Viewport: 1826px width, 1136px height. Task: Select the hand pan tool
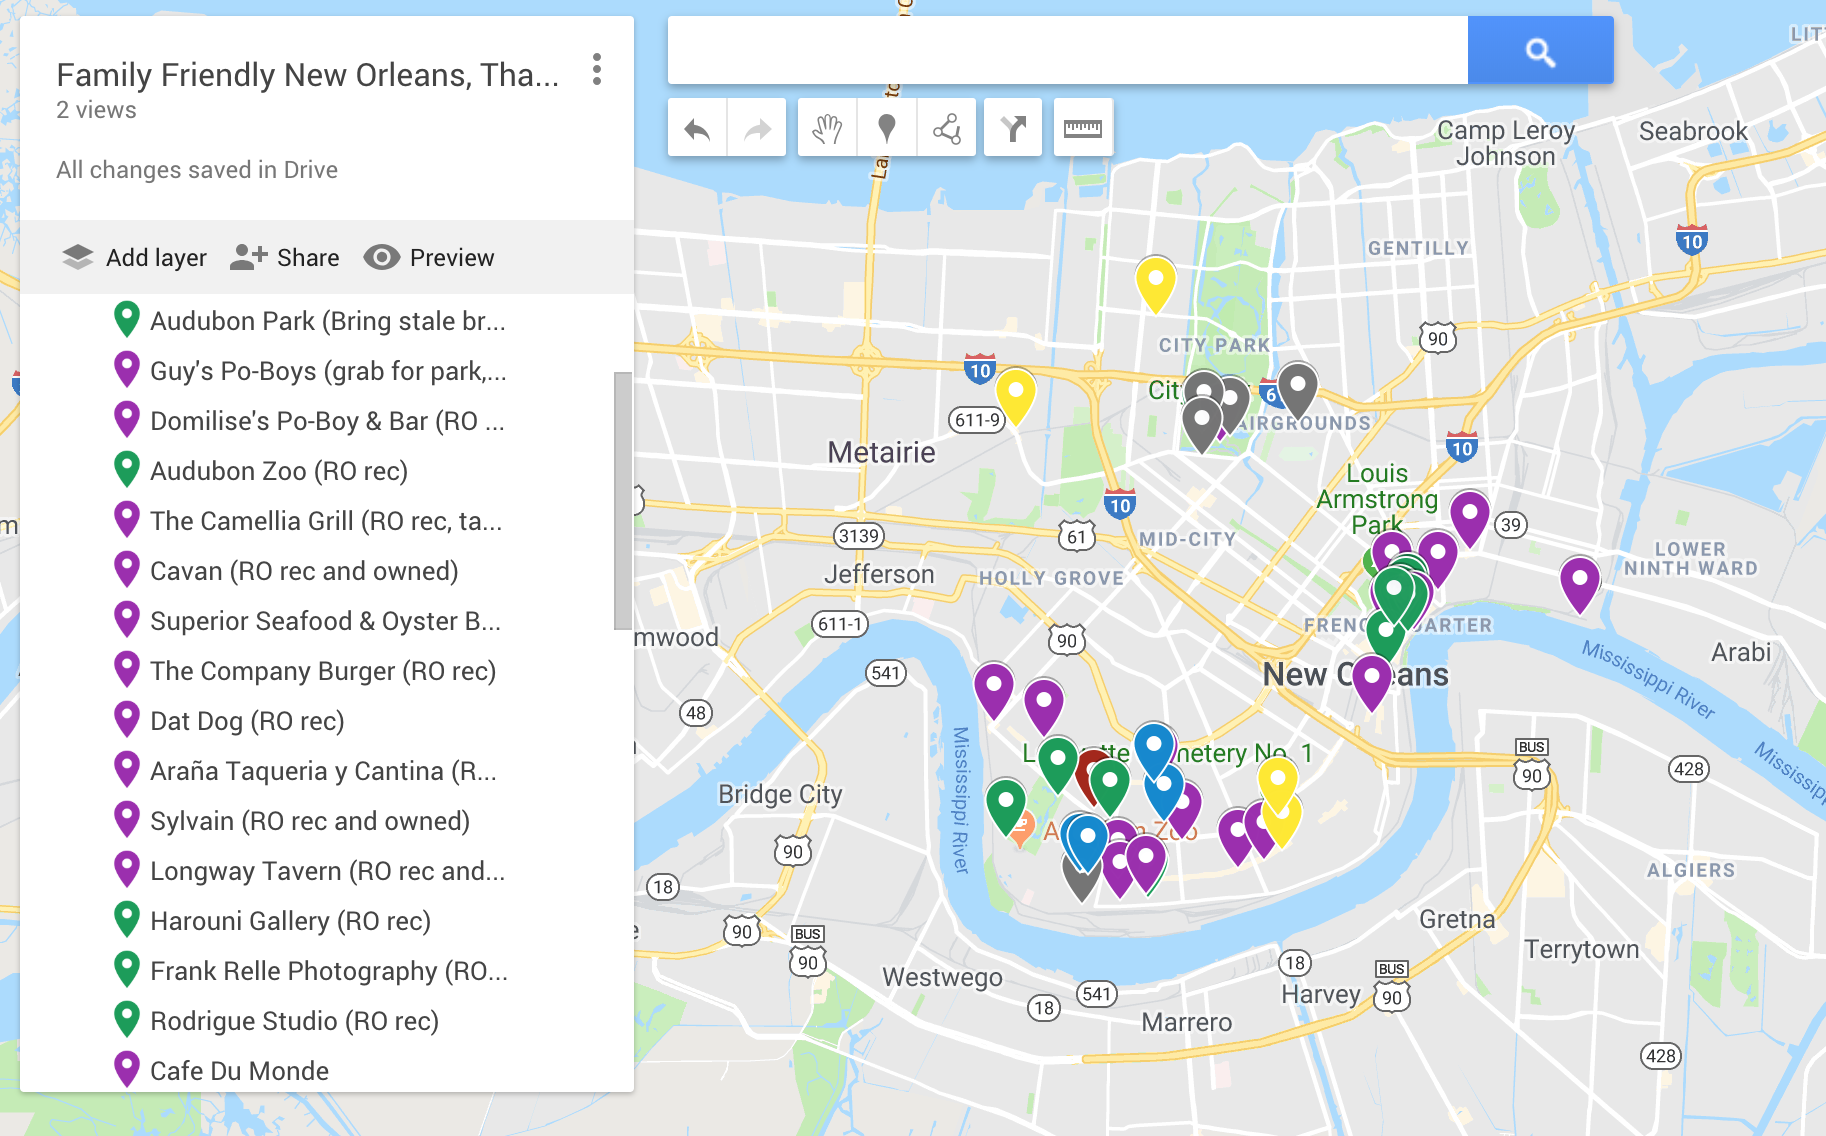(x=827, y=128)
